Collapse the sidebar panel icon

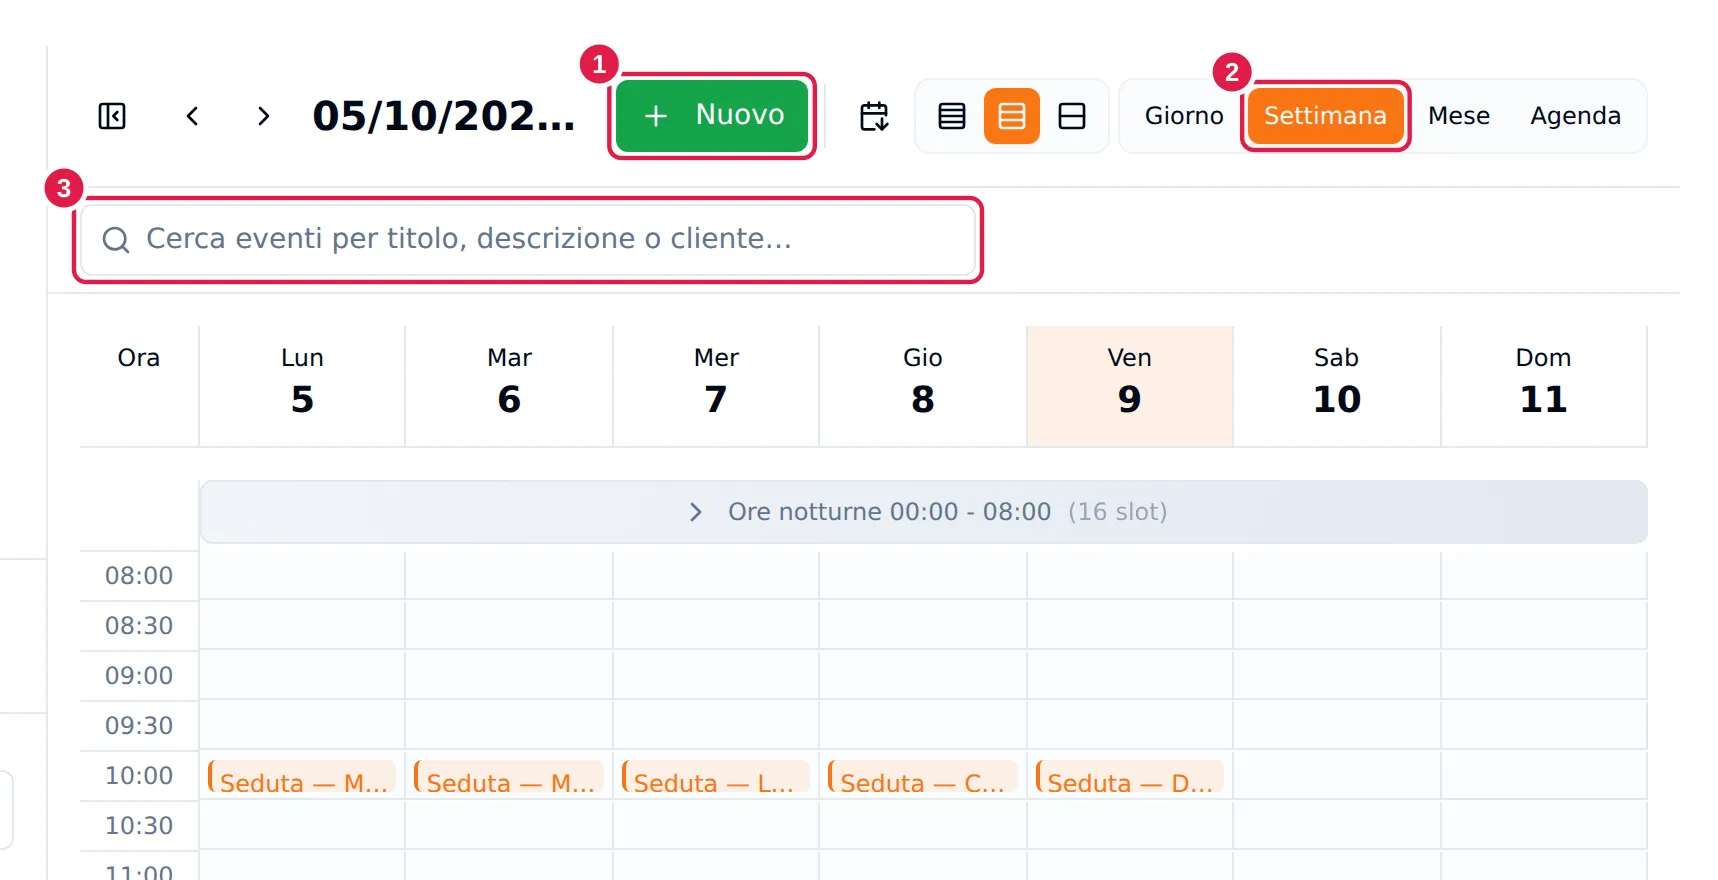112,116
